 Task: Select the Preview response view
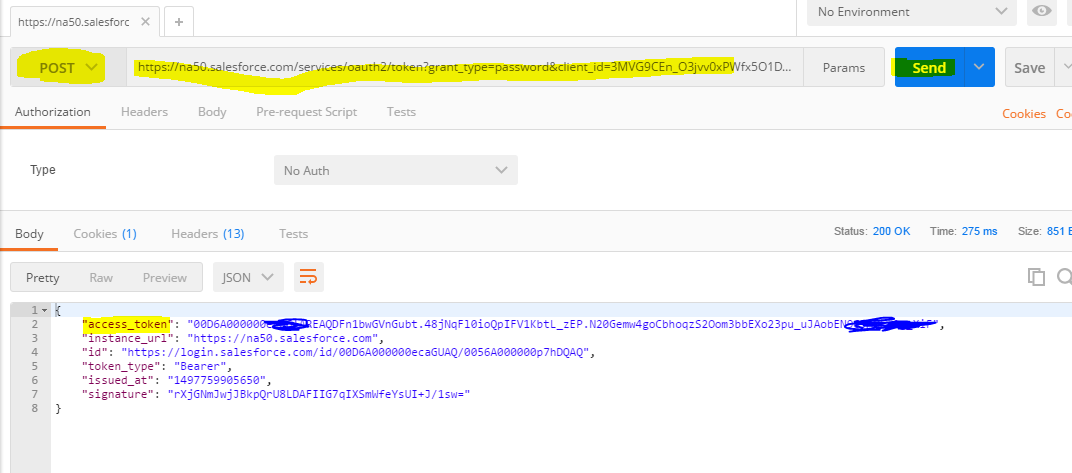click(x=165, y=278)
